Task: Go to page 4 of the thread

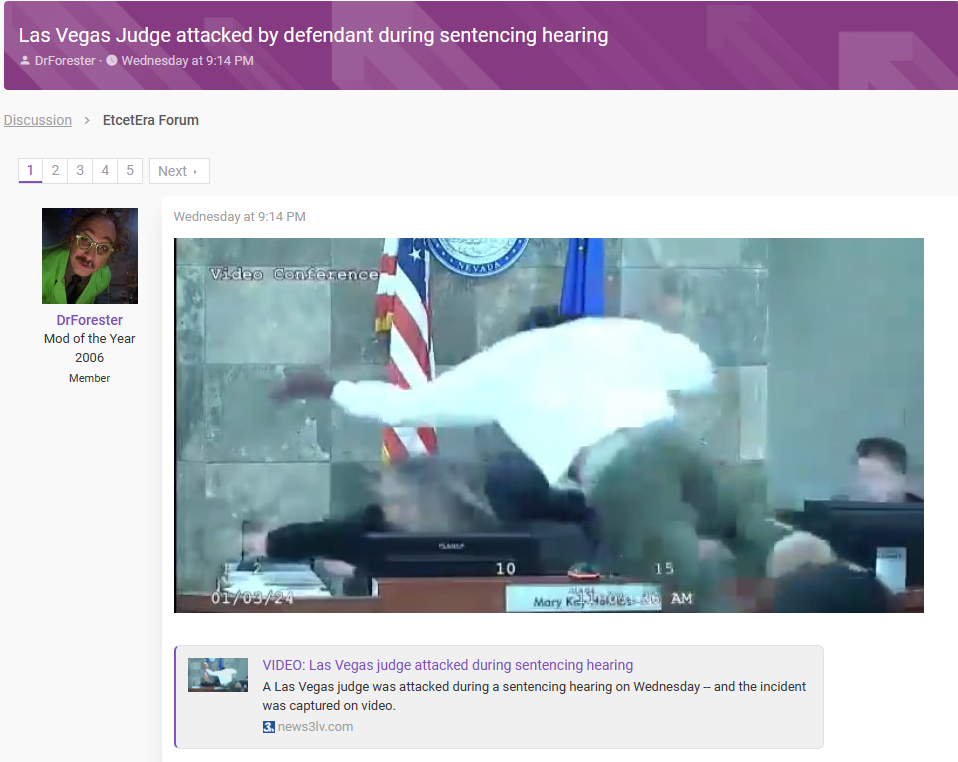Action: 105,170
